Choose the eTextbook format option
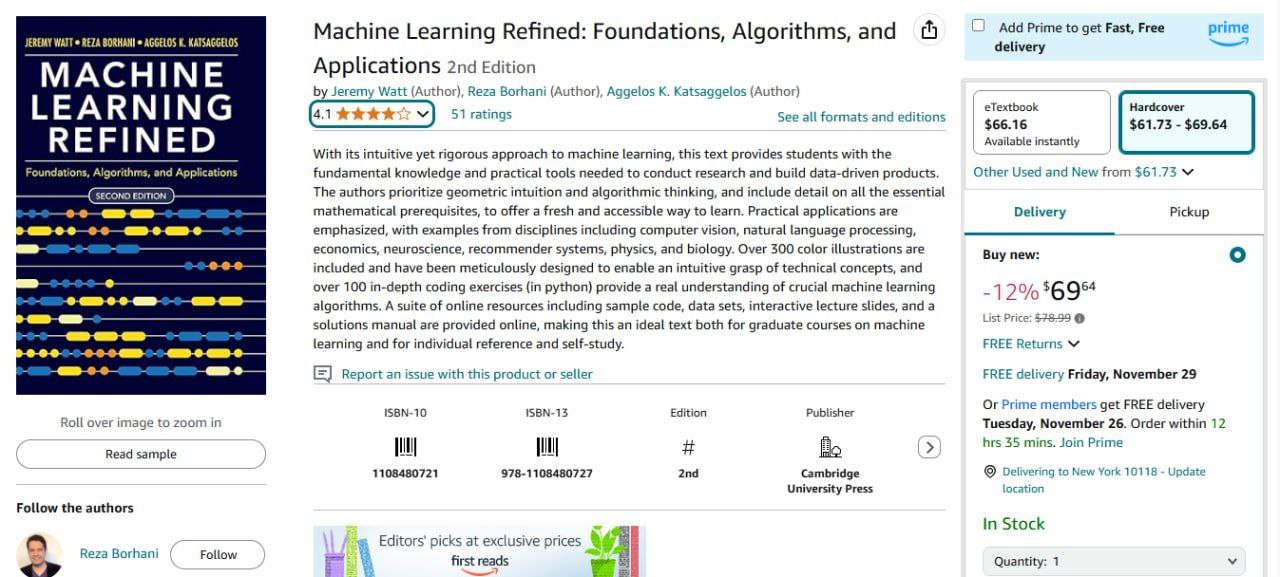This screenshot has height=577, width=1280. point(1041,123)
